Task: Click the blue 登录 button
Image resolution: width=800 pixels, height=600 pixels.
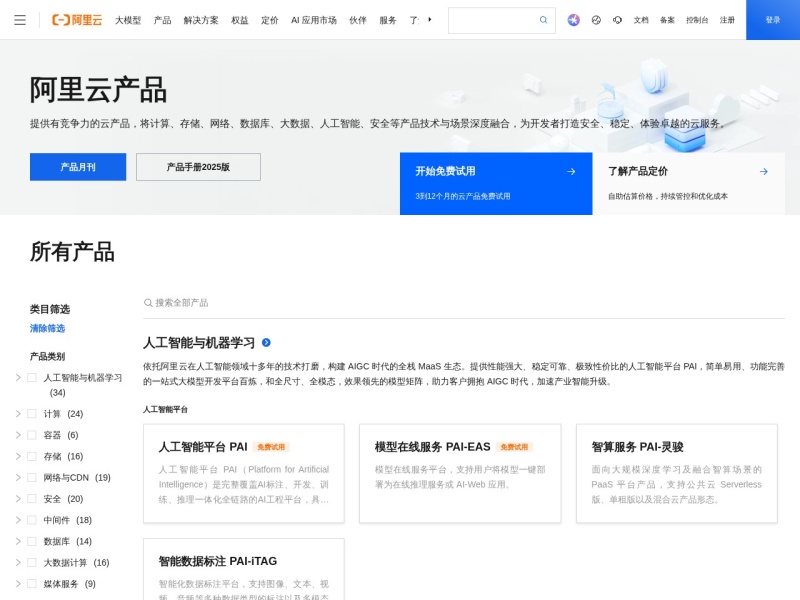Action: tap(773, 20)
